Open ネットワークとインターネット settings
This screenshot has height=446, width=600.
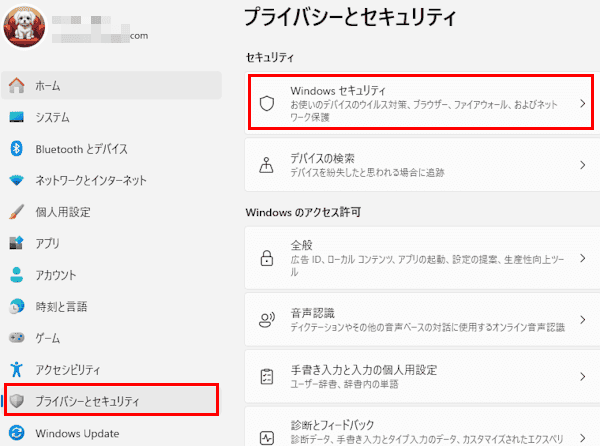[x=111, y=180]
